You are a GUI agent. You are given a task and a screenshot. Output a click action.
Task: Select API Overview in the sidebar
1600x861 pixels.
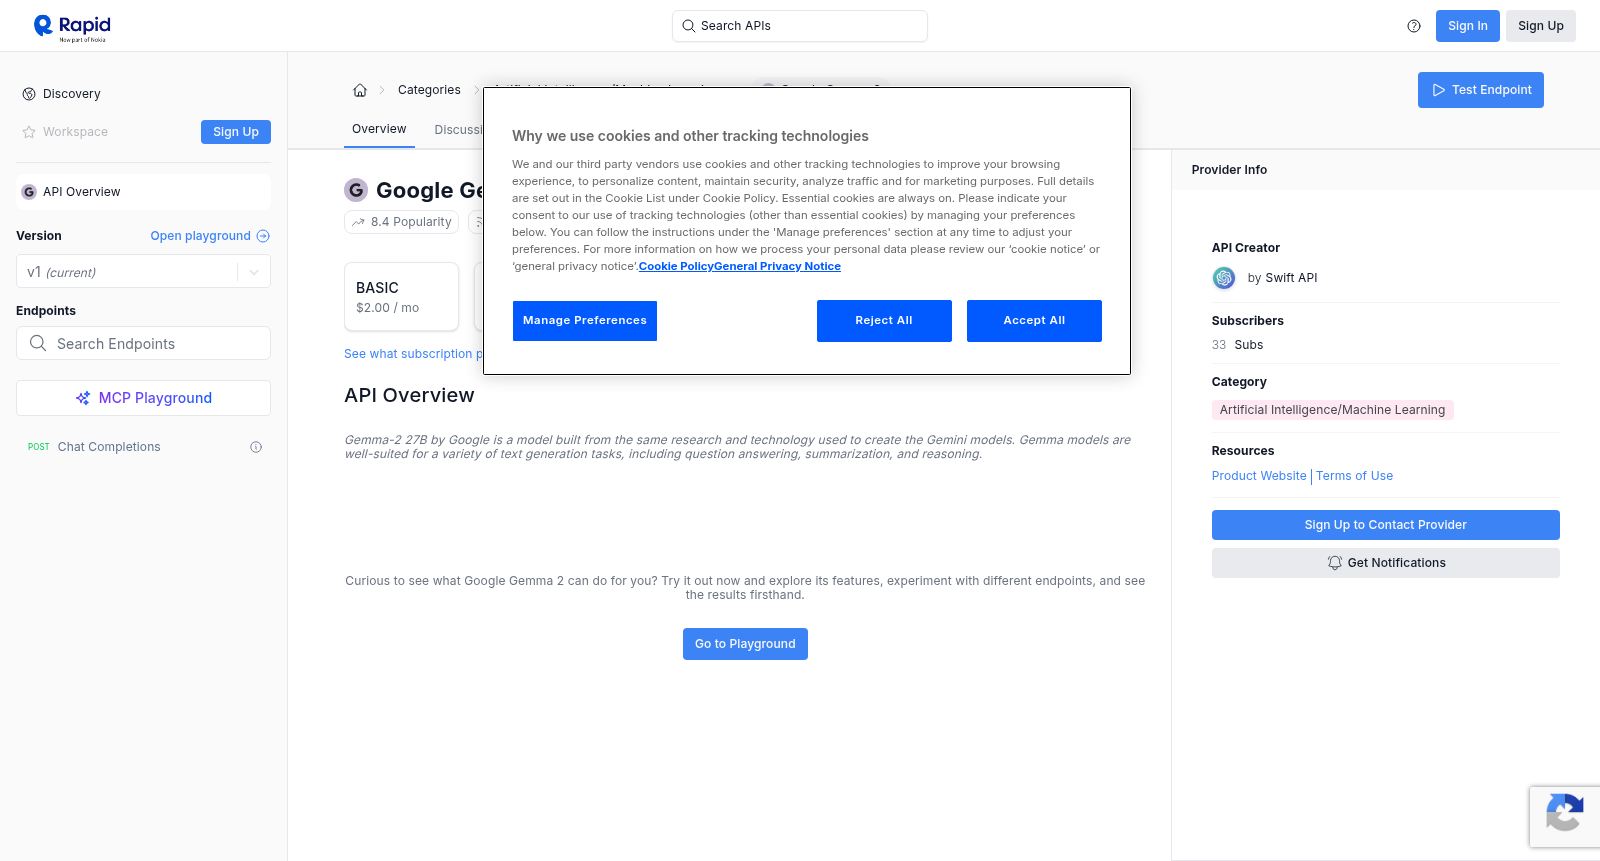tap(143, 192)
